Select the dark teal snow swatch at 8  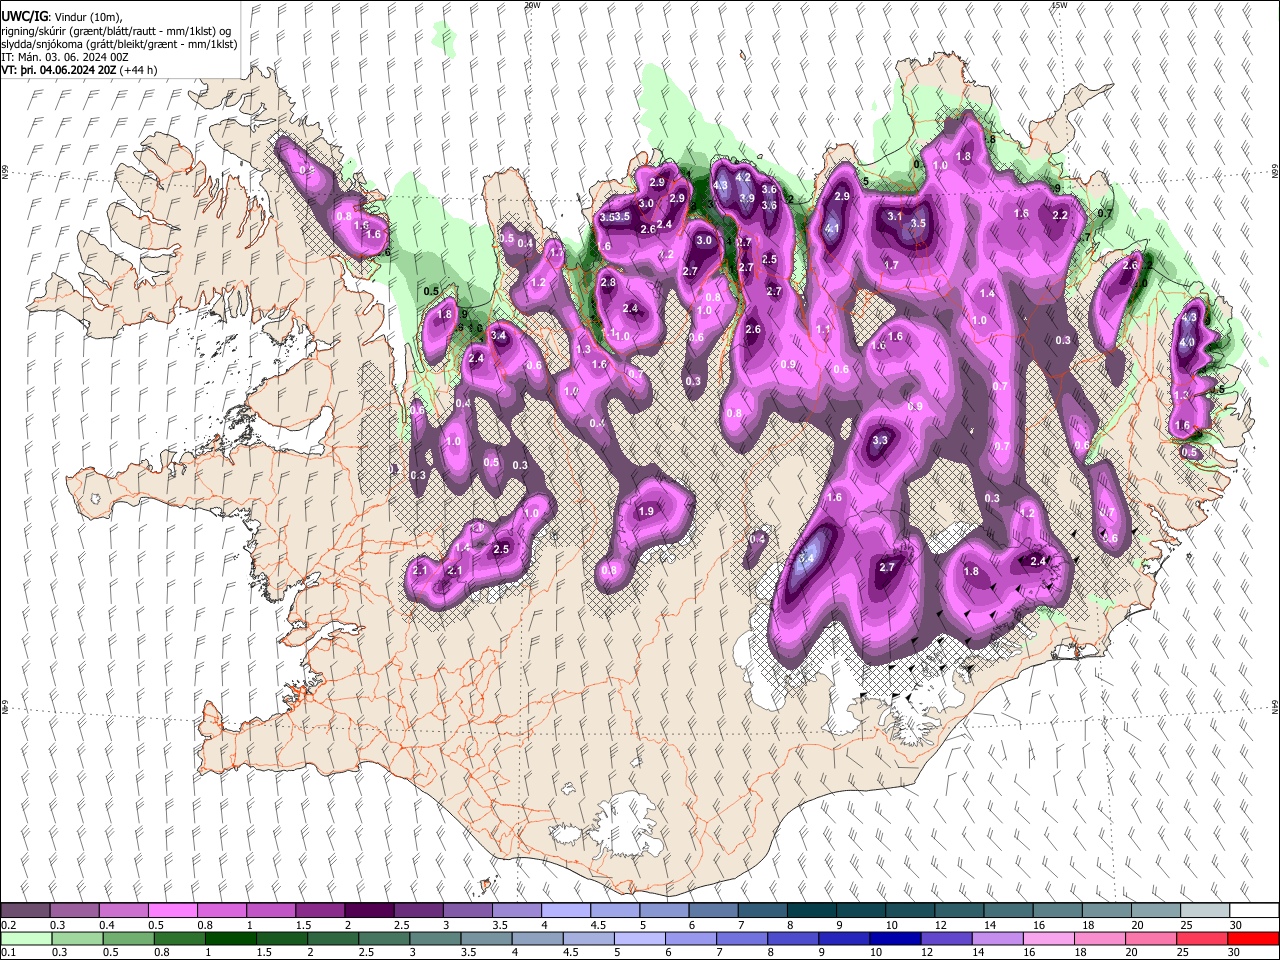[810, 911]
